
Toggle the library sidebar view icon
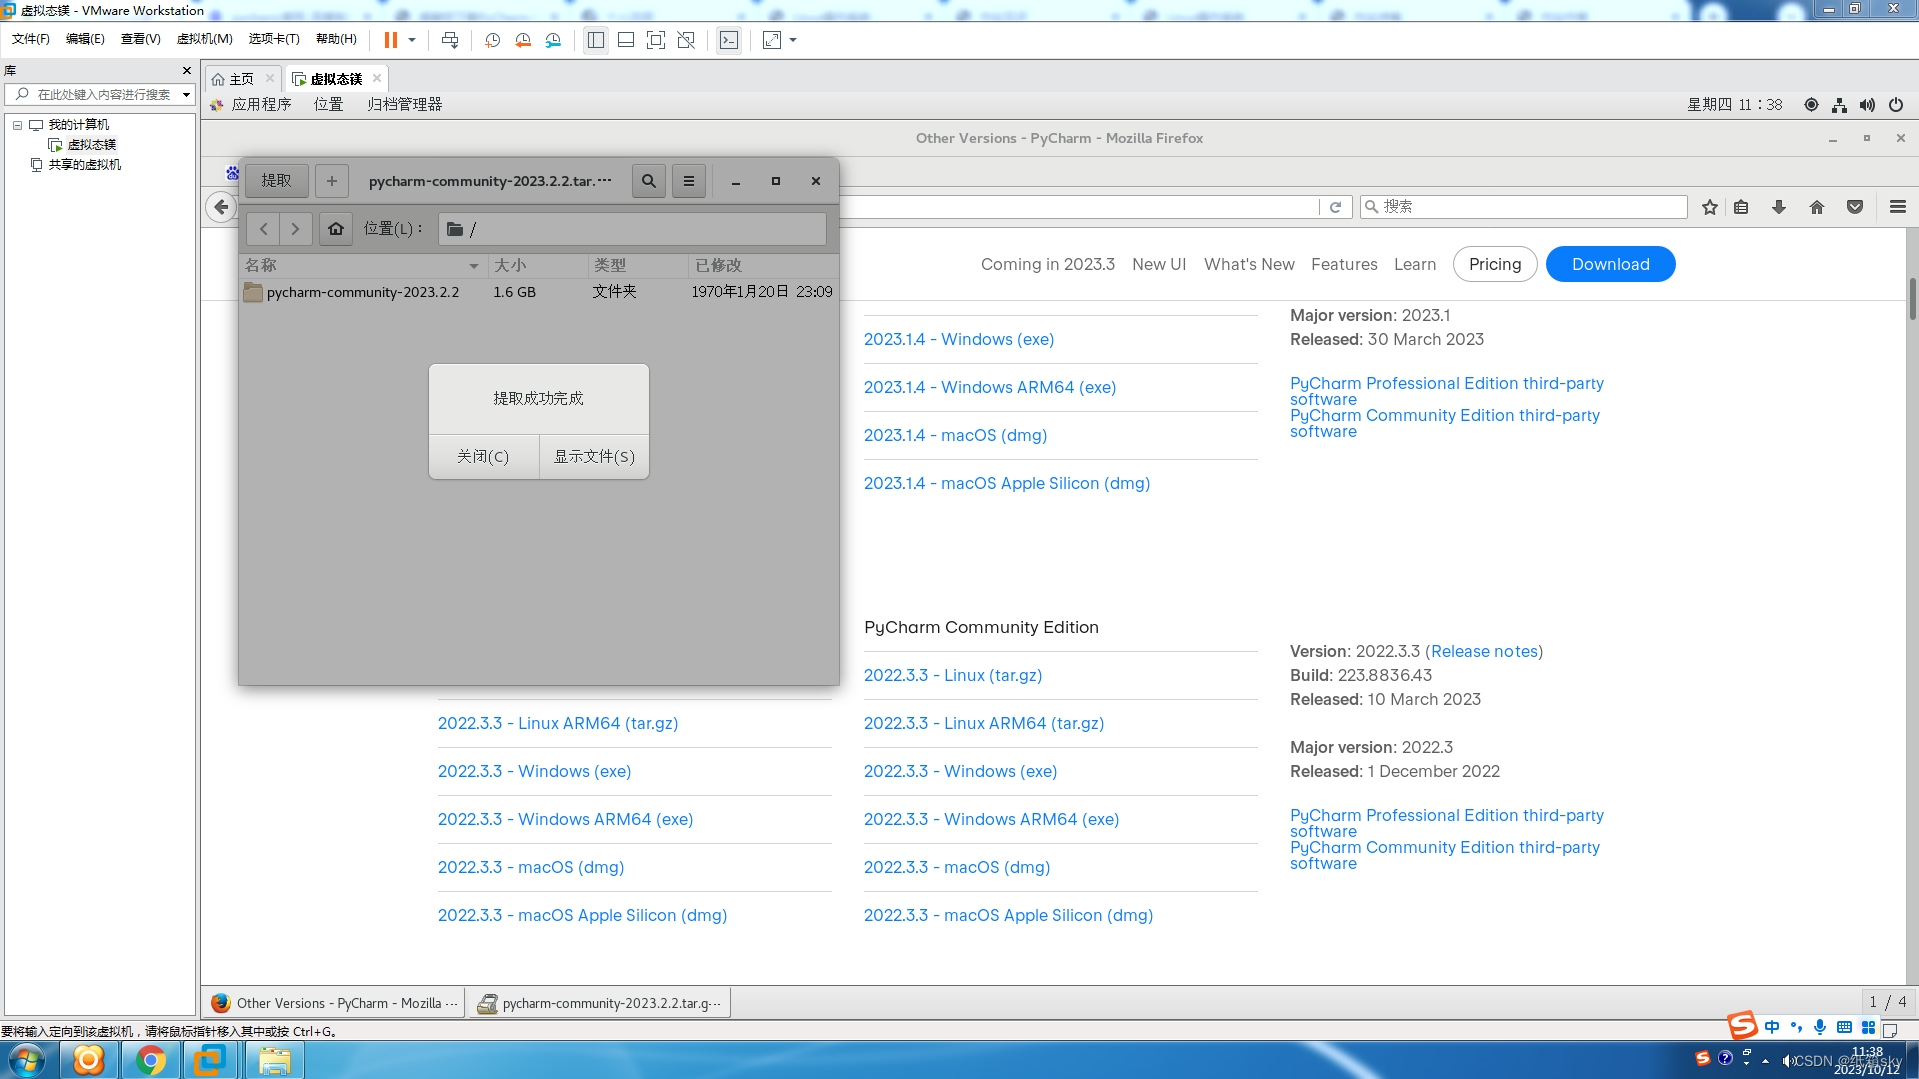pyautogui.click(x=596, y=40)
